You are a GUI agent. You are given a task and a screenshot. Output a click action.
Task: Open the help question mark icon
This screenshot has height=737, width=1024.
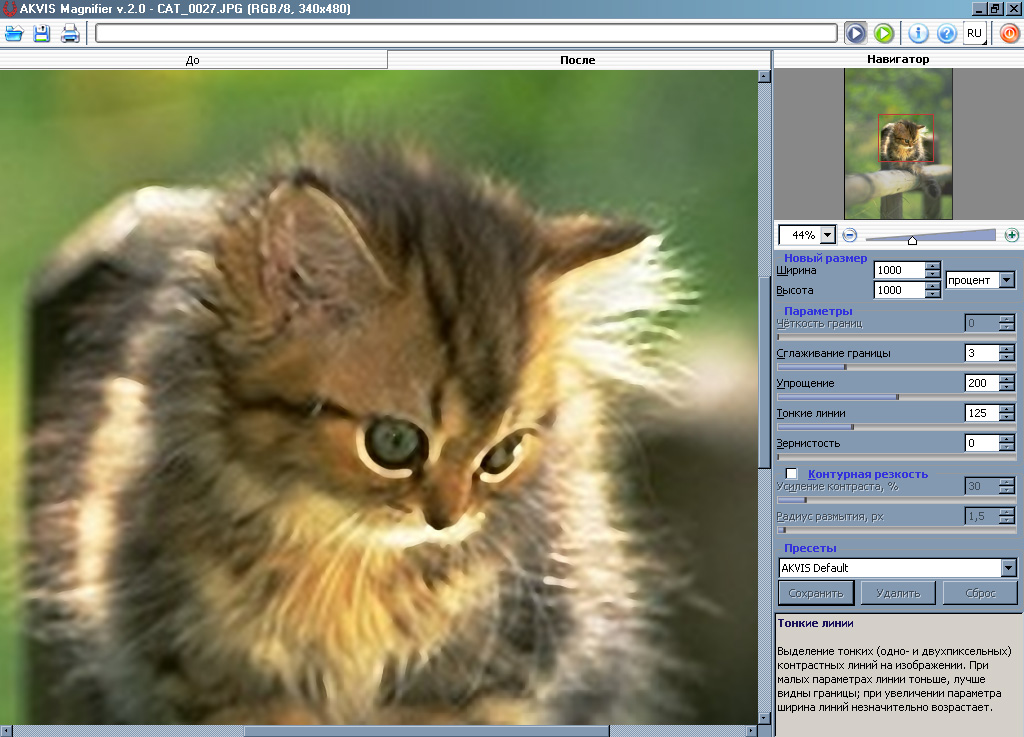click(946, 33)
